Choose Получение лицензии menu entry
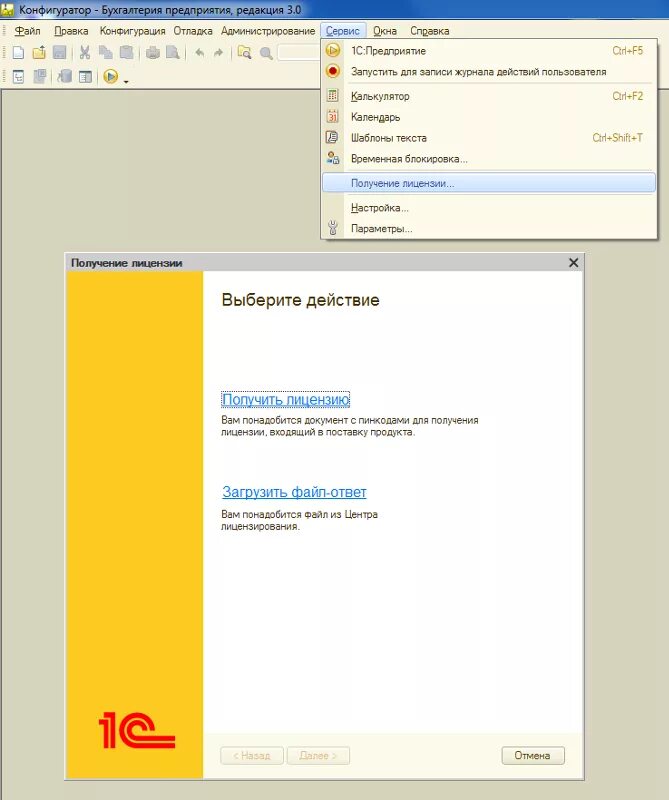This screenshot has height=800, width=669. [x=489, y=183]
